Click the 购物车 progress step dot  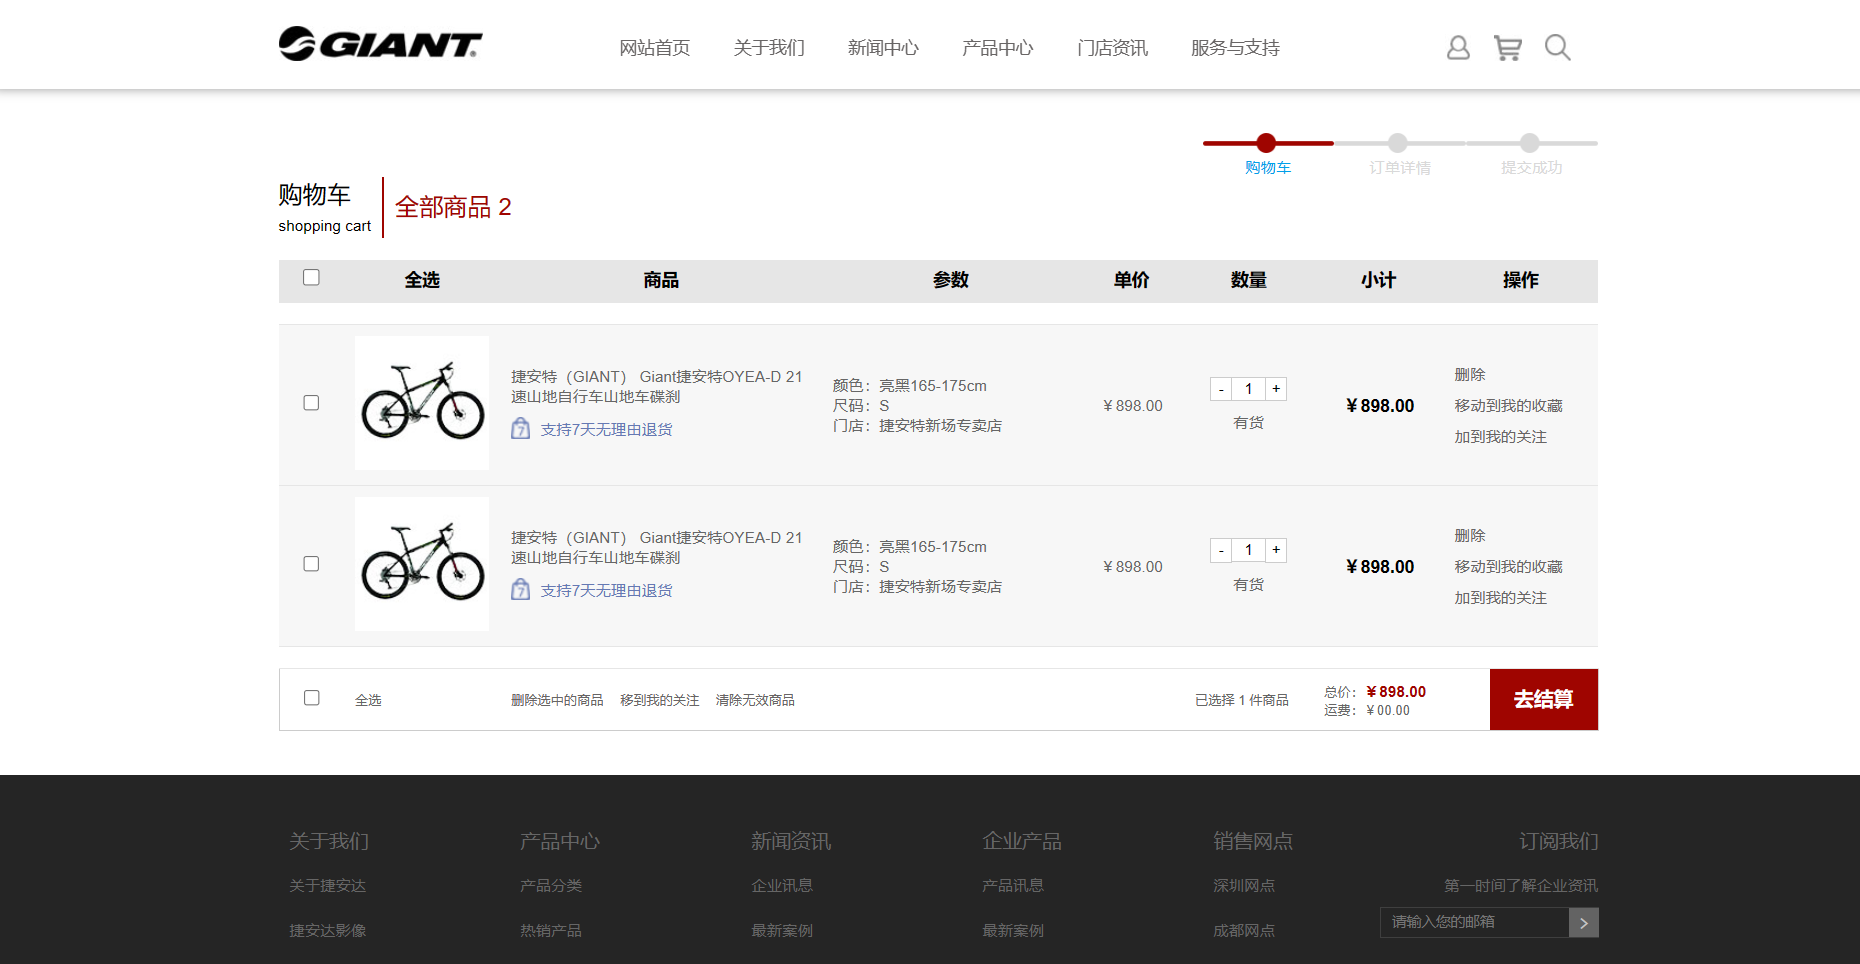coord(1266,143)
